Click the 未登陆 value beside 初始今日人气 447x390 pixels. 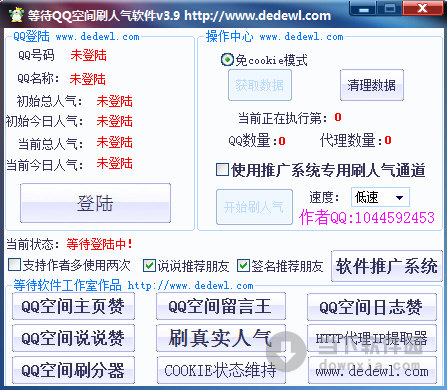pos(115,121)
